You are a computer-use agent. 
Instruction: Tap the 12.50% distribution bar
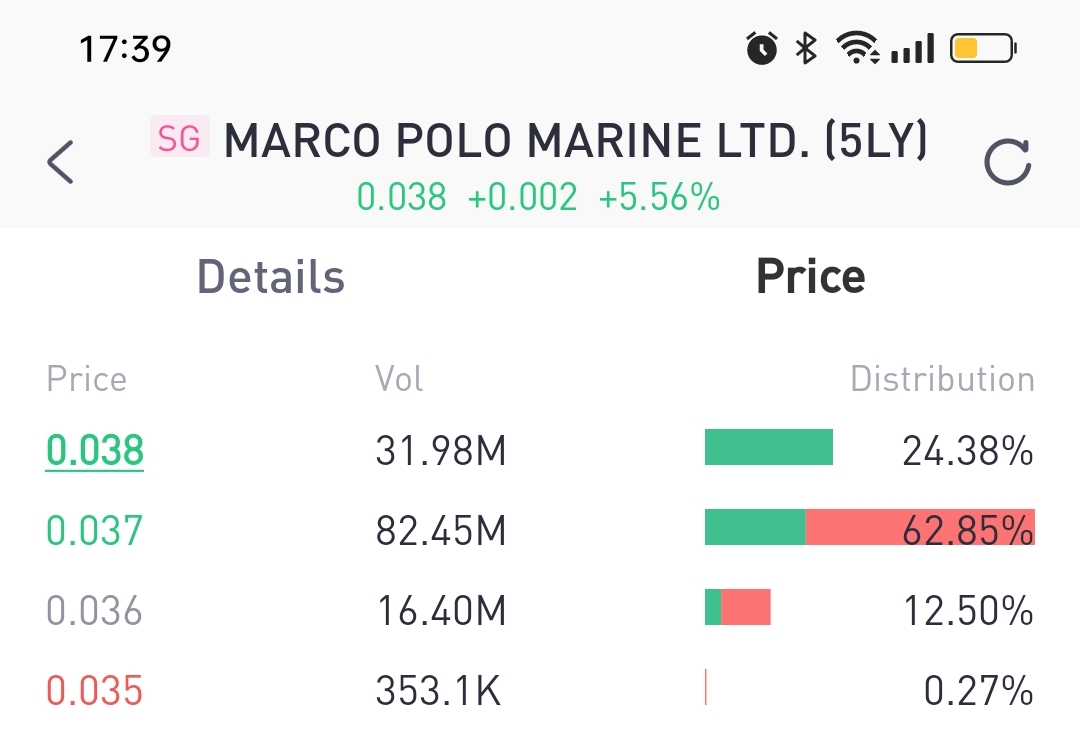[738, 607]
